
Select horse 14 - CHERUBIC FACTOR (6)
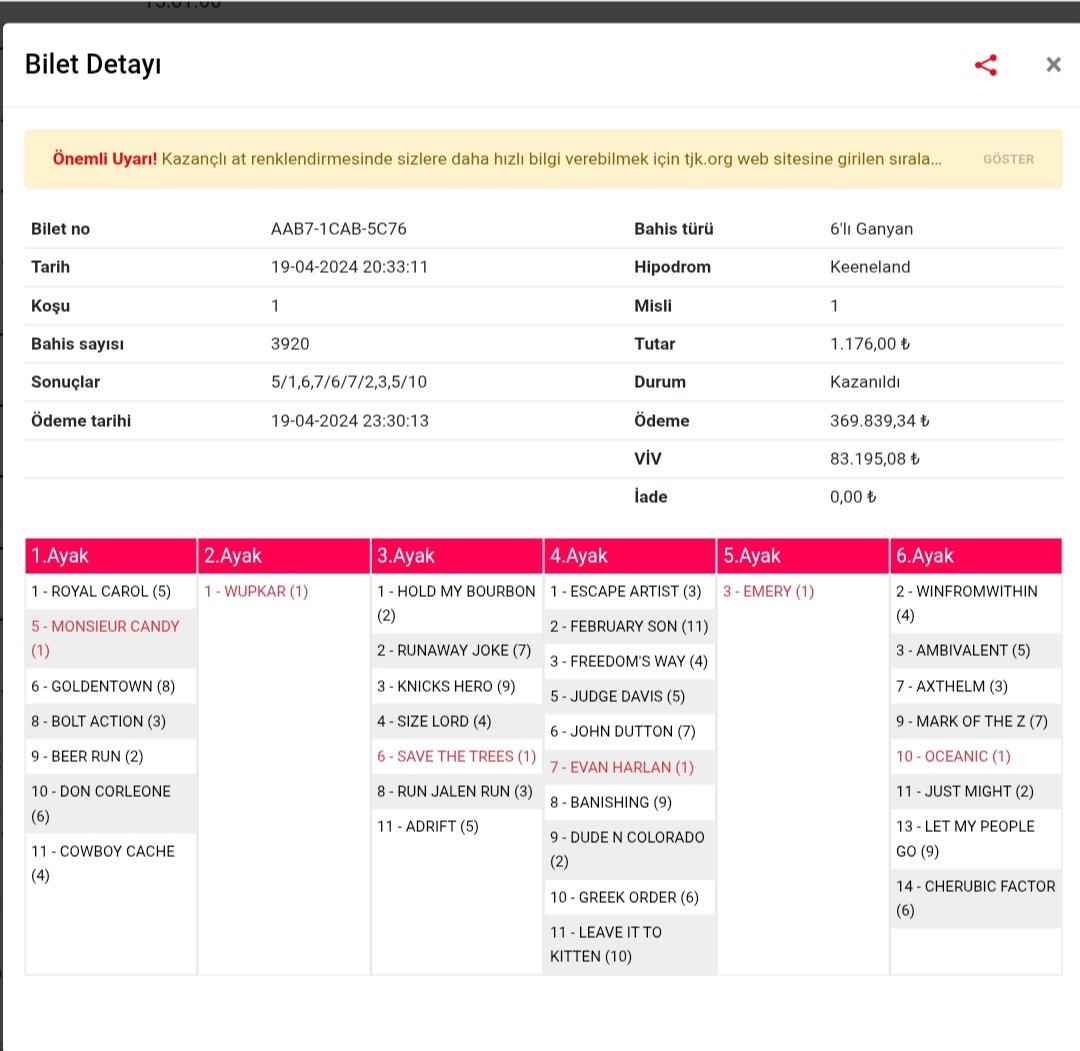tap(975, 899)
